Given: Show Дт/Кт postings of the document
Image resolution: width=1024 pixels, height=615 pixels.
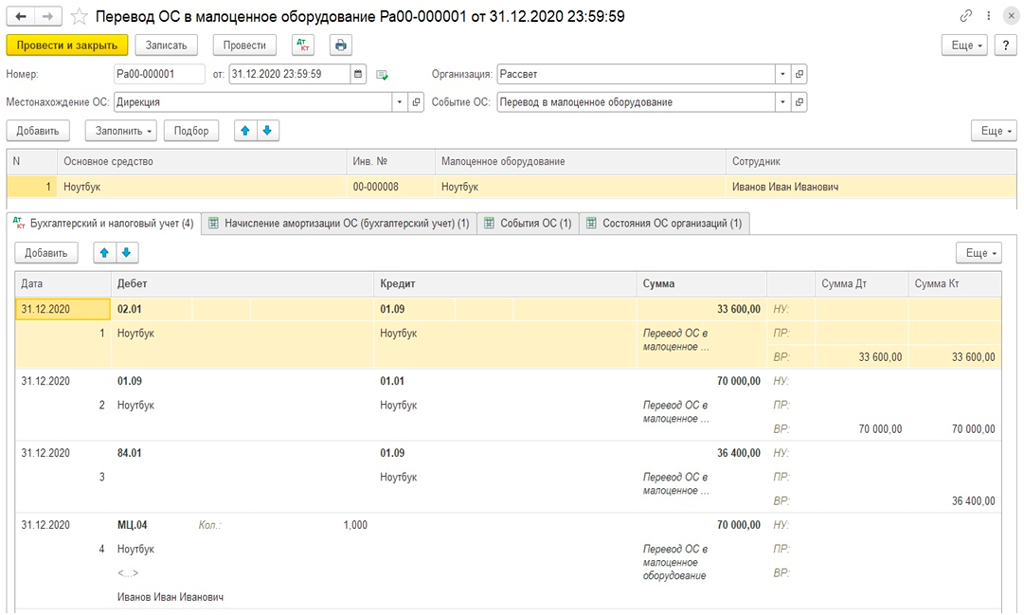Looking at the screenshot, I should coord(303,45).
